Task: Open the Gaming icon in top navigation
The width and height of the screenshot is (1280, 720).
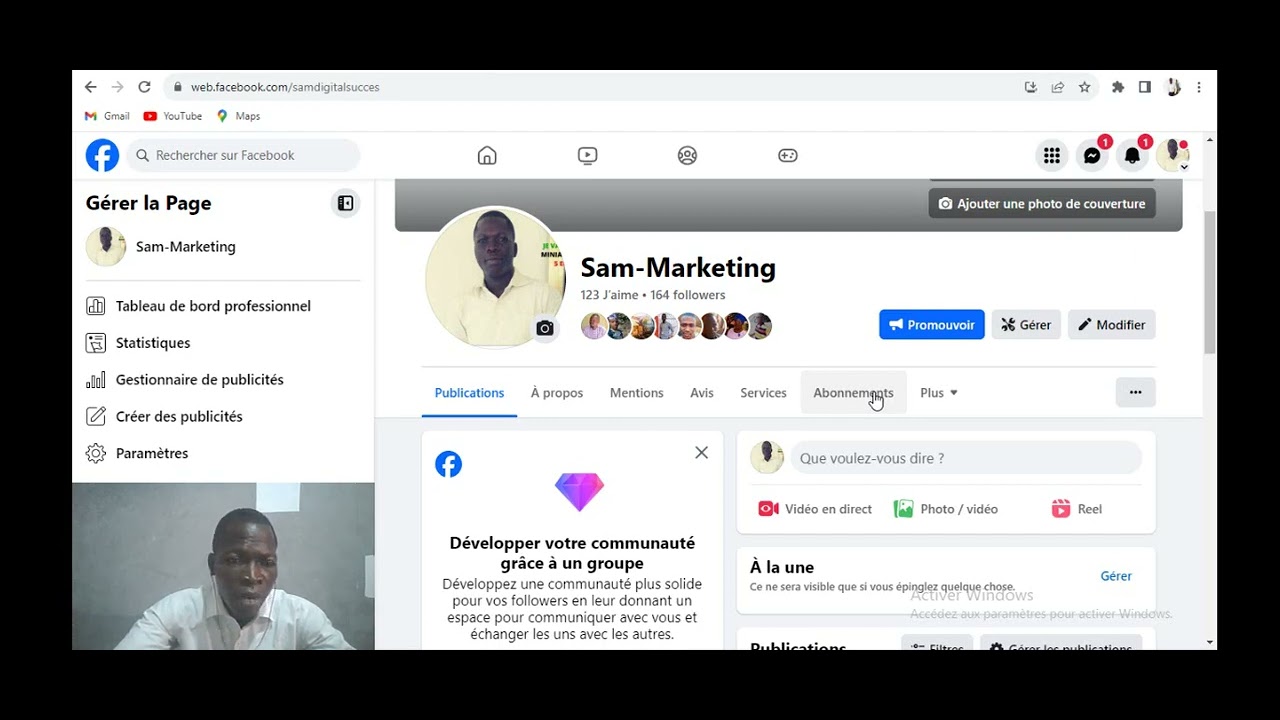Action: click(788, 155)
